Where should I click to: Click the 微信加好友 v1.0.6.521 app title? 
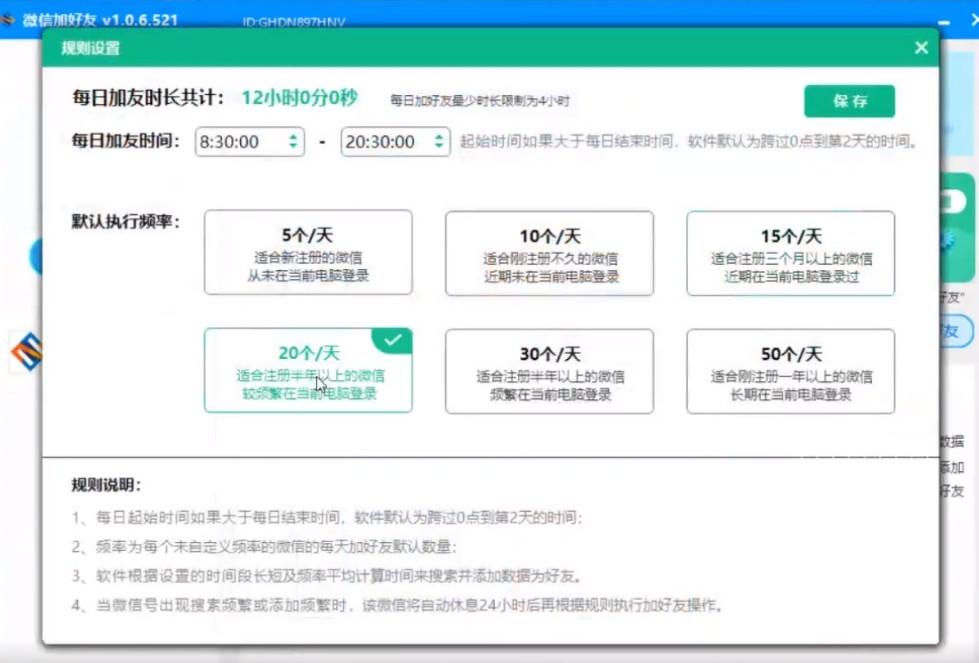pos(101,20)
